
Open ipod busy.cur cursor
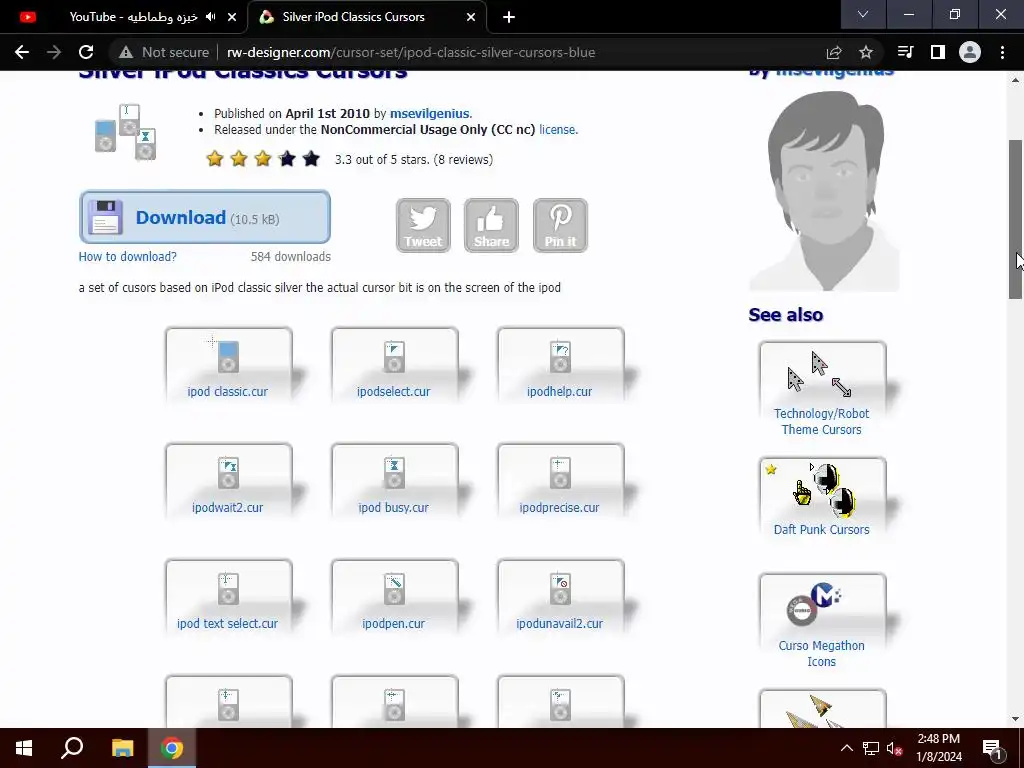(x=394, y=481)
